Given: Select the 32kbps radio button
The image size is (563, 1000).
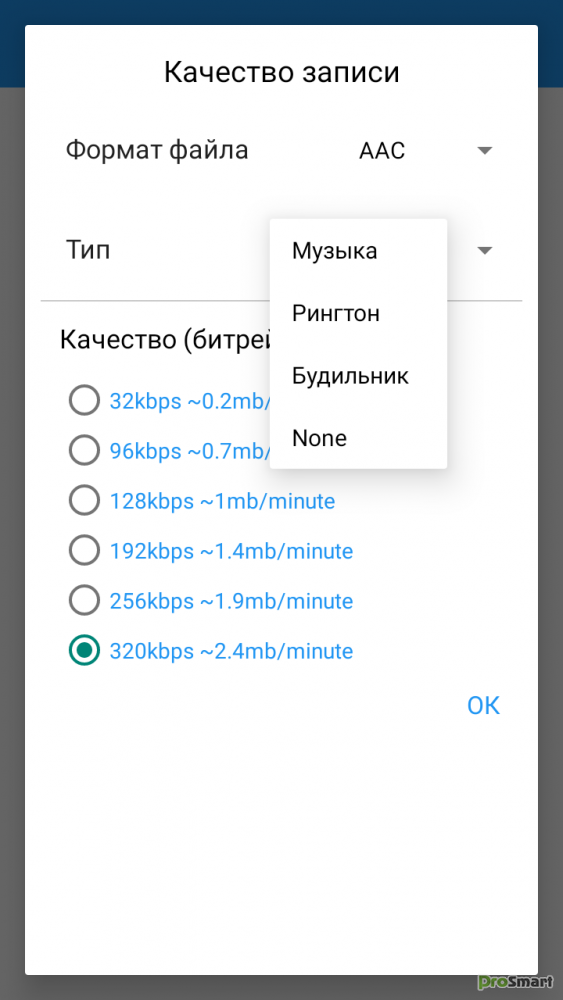Looking at the screenshot, I should (84, 401).
